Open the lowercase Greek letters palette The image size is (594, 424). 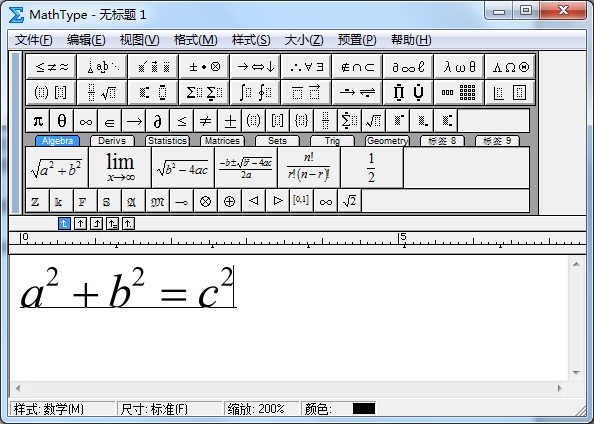[459, 67]
